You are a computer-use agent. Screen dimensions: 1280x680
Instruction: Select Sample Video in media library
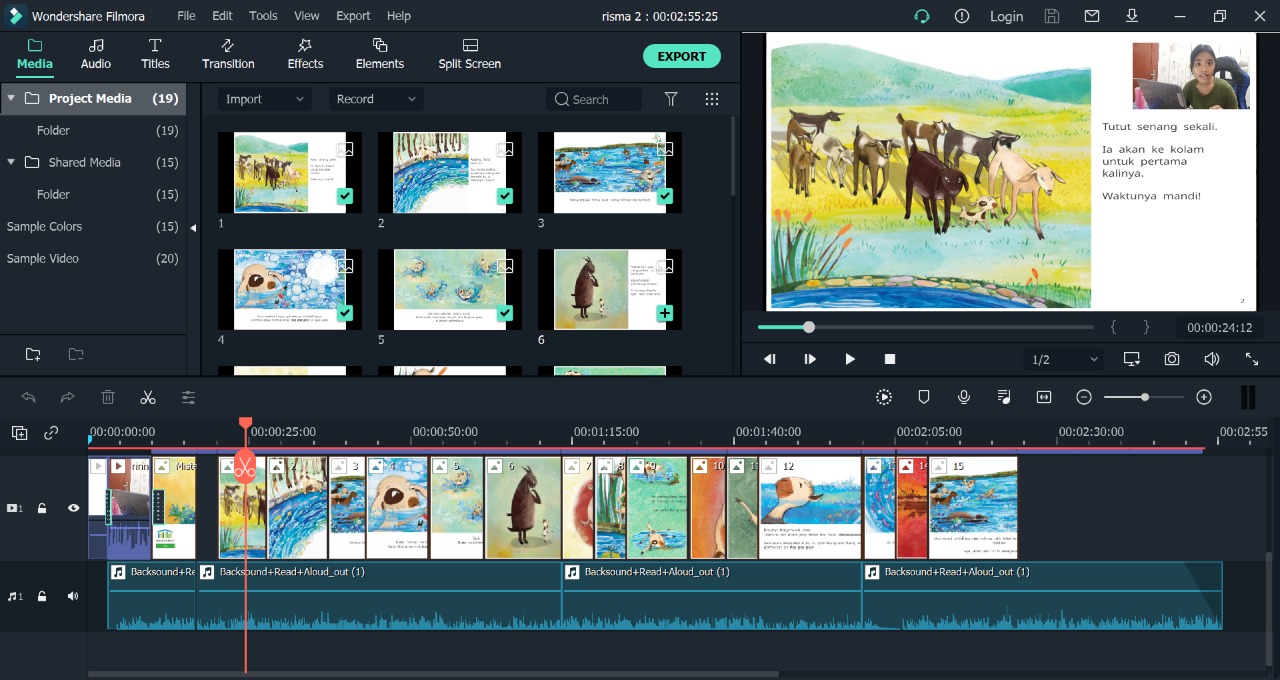tap(43, 258)
